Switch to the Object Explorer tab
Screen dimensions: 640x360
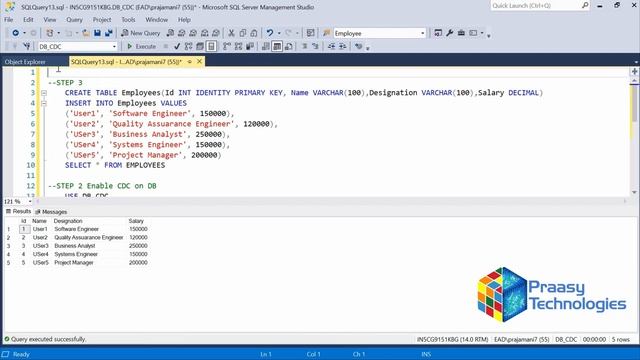(x=25, y=62)
